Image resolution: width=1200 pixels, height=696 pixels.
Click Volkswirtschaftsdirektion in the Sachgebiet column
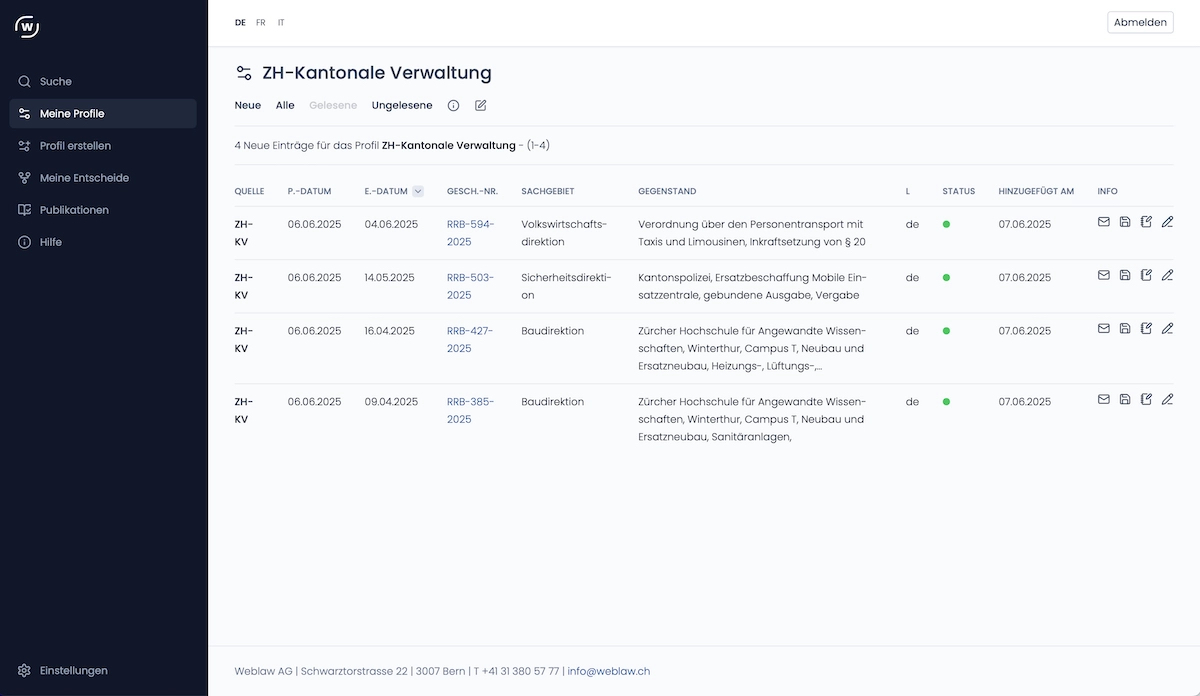pos(564,233)
